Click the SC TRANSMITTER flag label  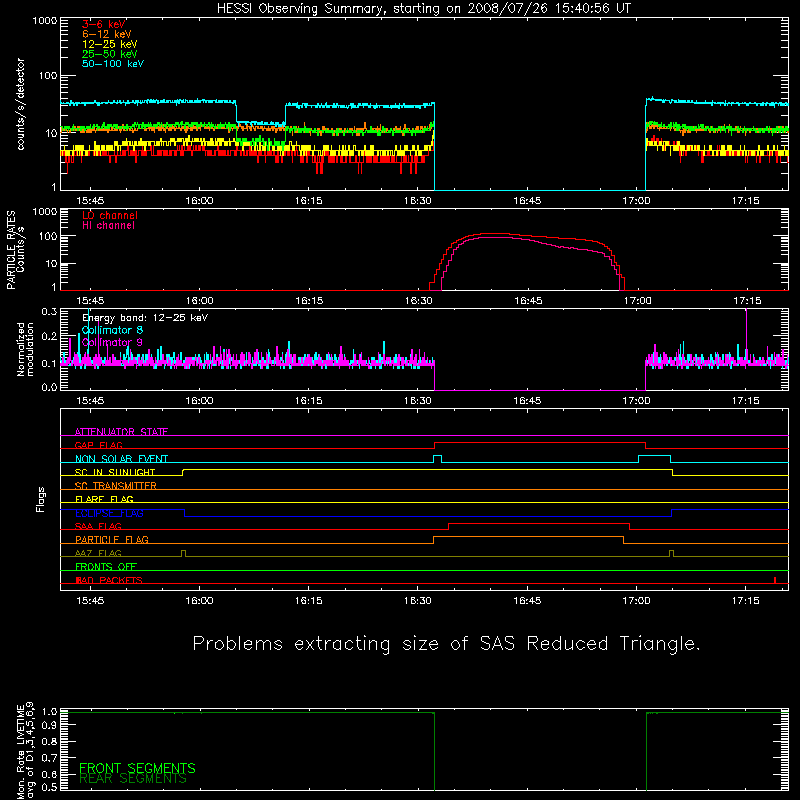116,486
